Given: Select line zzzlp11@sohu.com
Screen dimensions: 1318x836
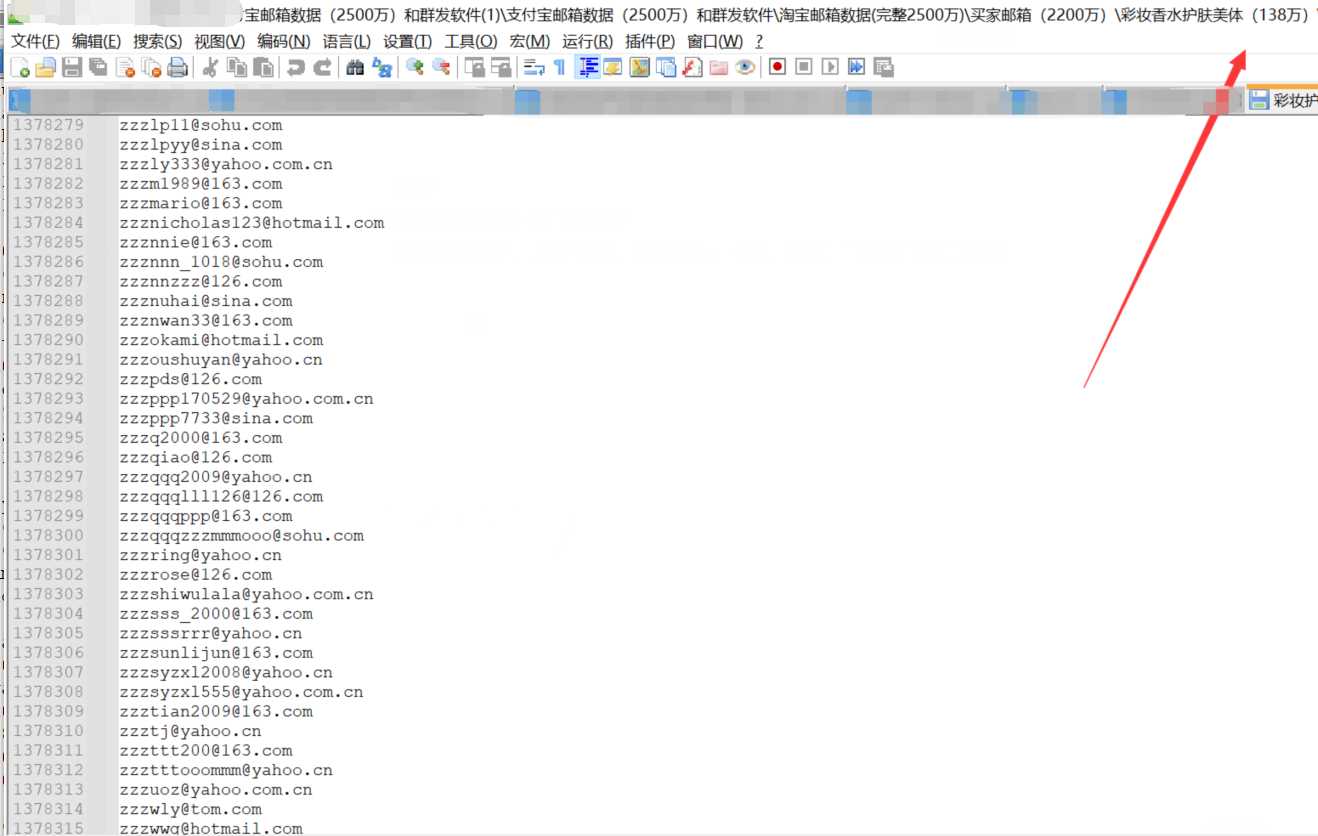Looking at the screenshot, I should tap(201, 125).
